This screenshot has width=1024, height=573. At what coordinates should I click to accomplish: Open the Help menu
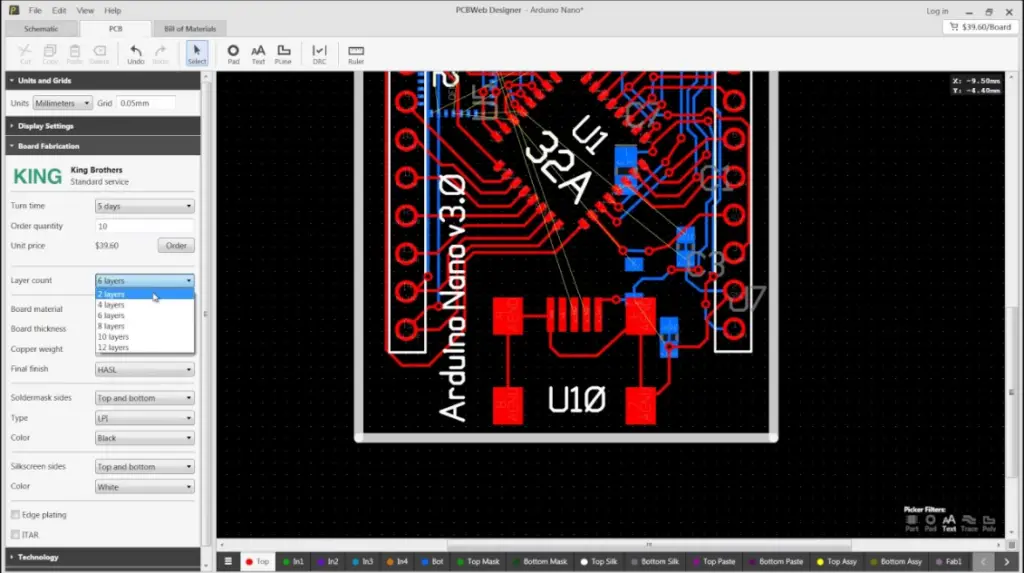pos(112,10)
